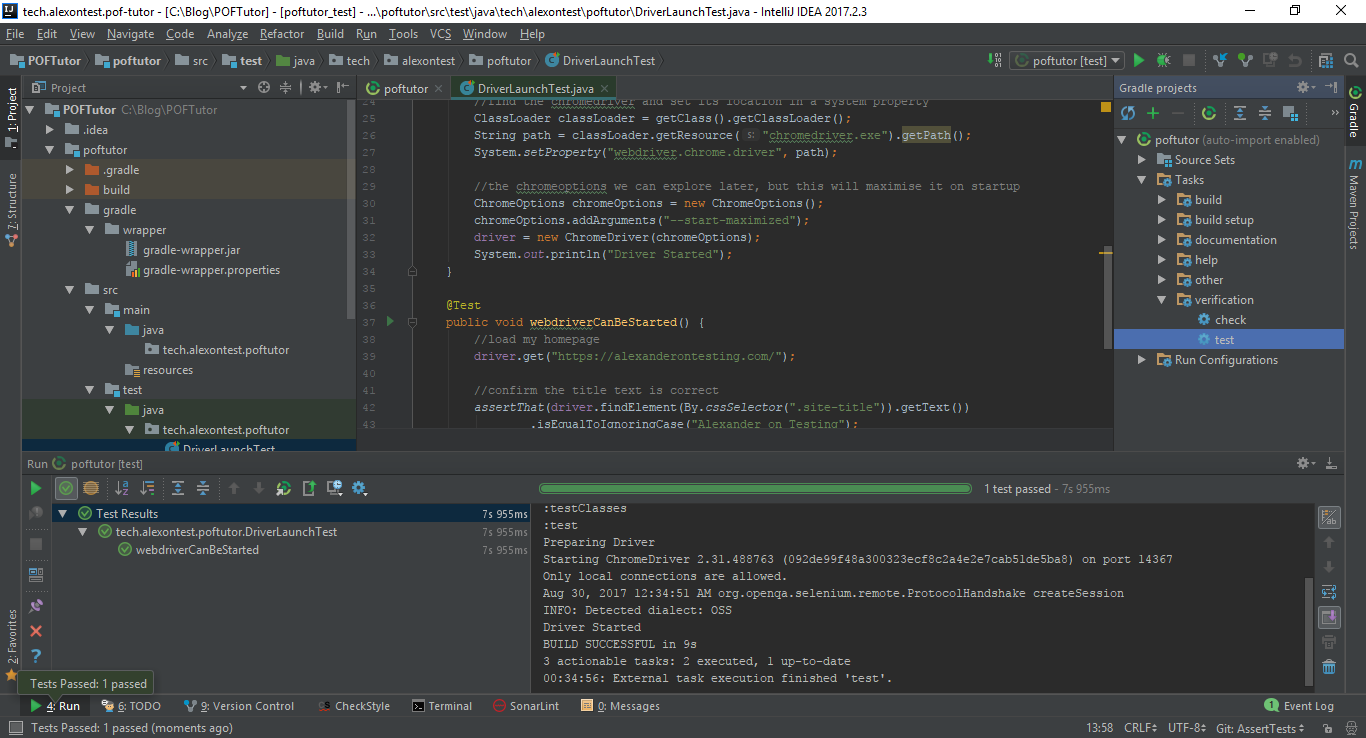The height and width of the screenshot is (738, 1366).
Task: Expand the build setup task group
Action: click(1162, 220)
